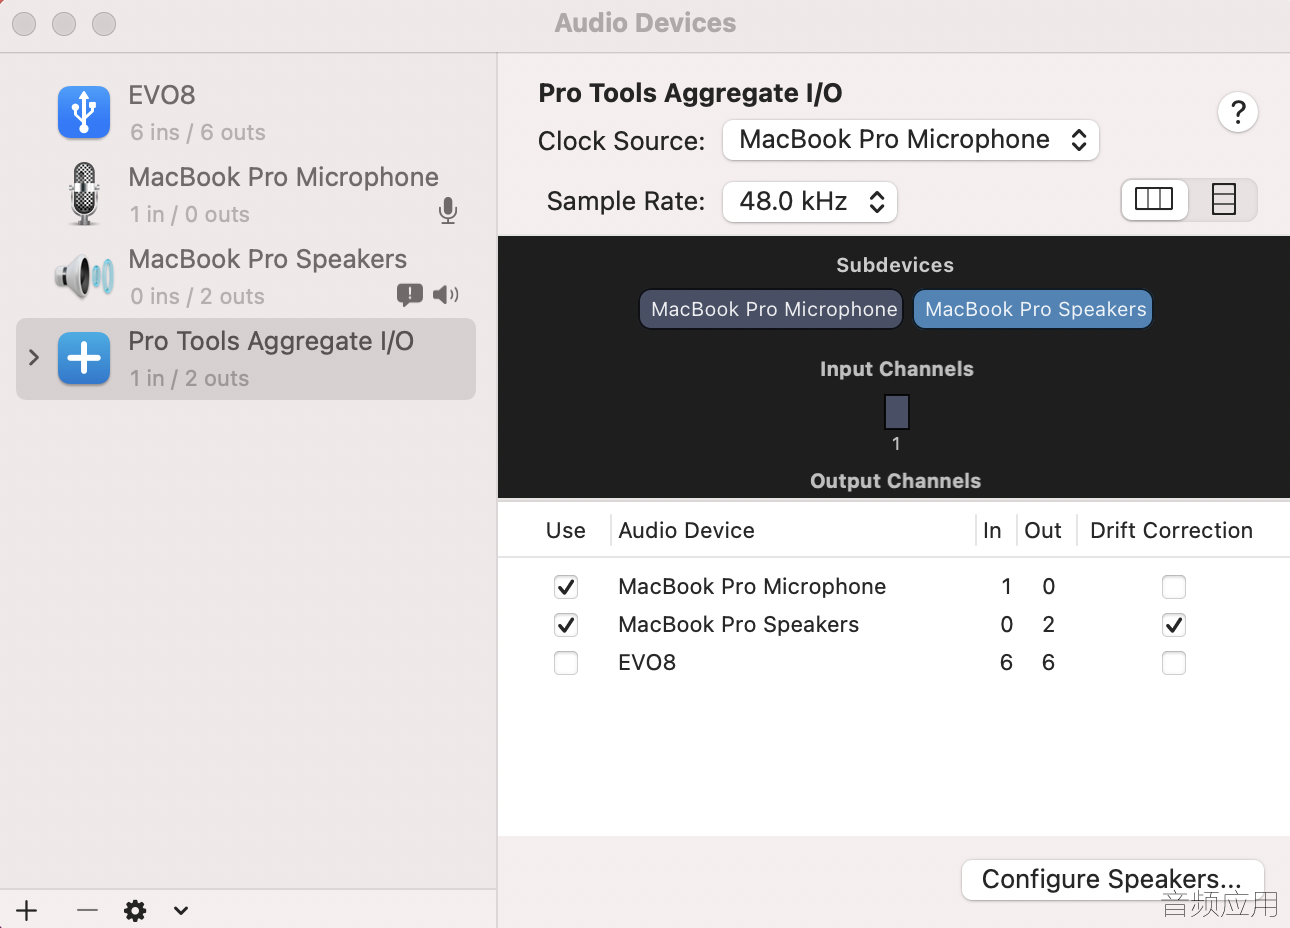Open the chevron menu beside the gear
This screenshot has width=1290, height=928.
[181, 910]
